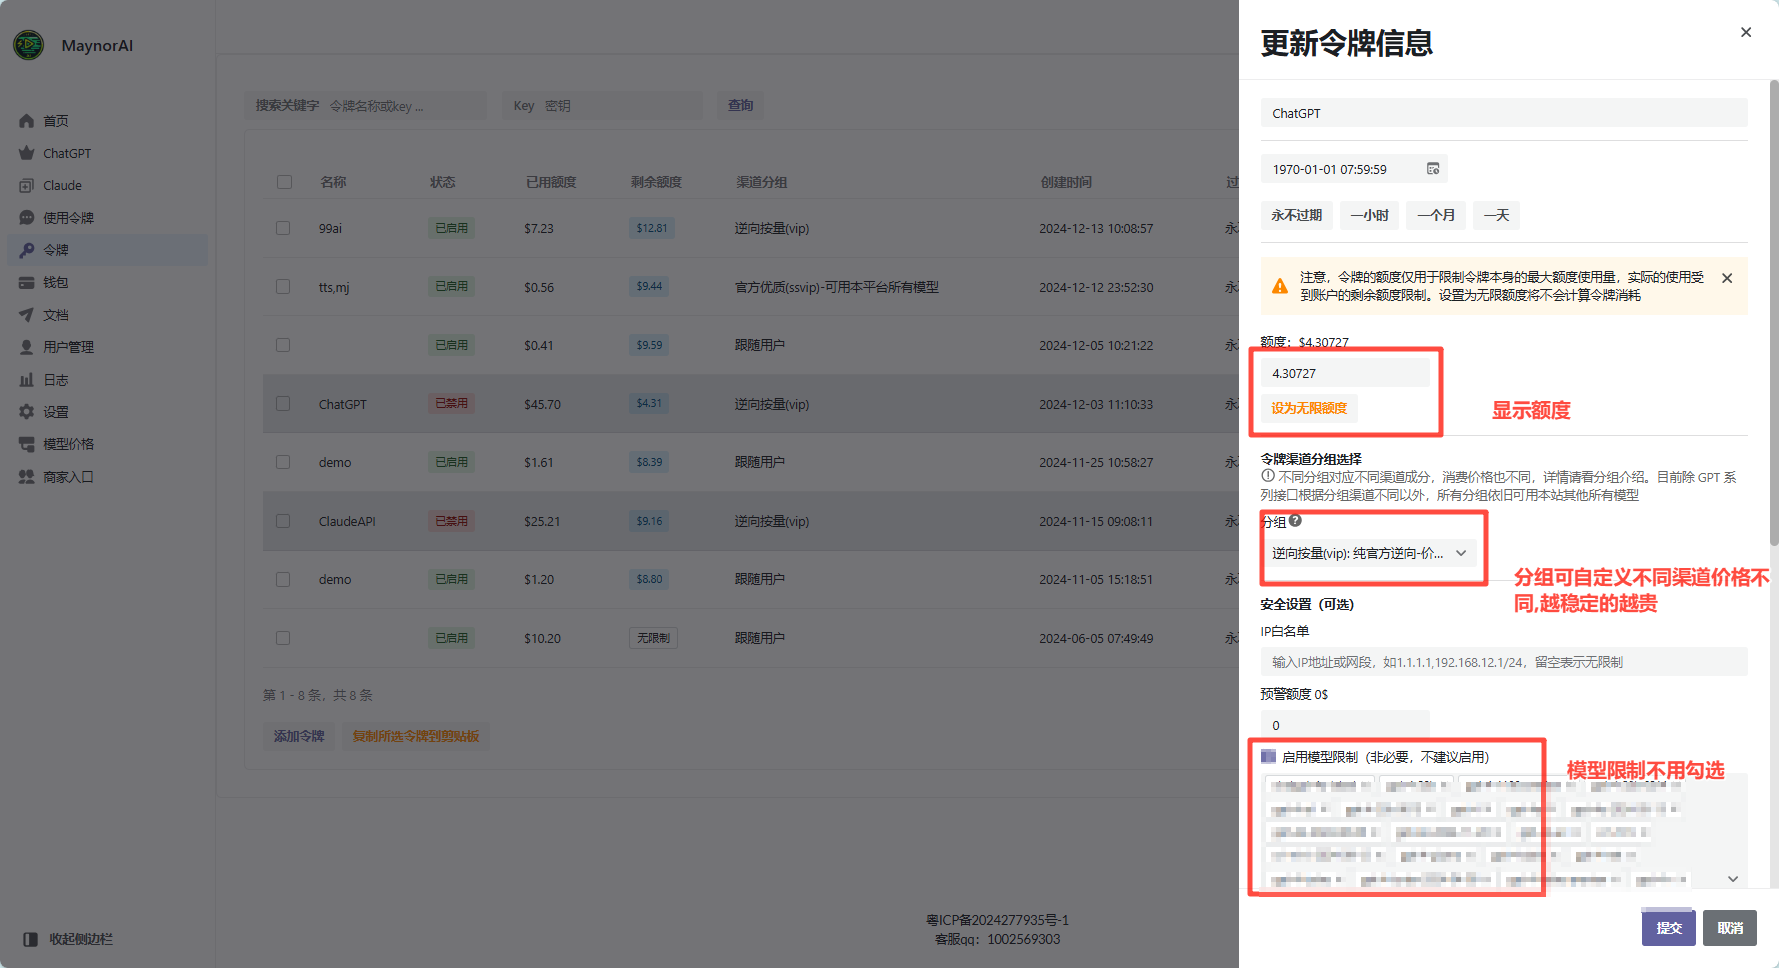Screen dimensions: 1779x968
Task: Click the 模型价格 icon in sidebar
Action: pyautogui.click(x=27, y=444)
